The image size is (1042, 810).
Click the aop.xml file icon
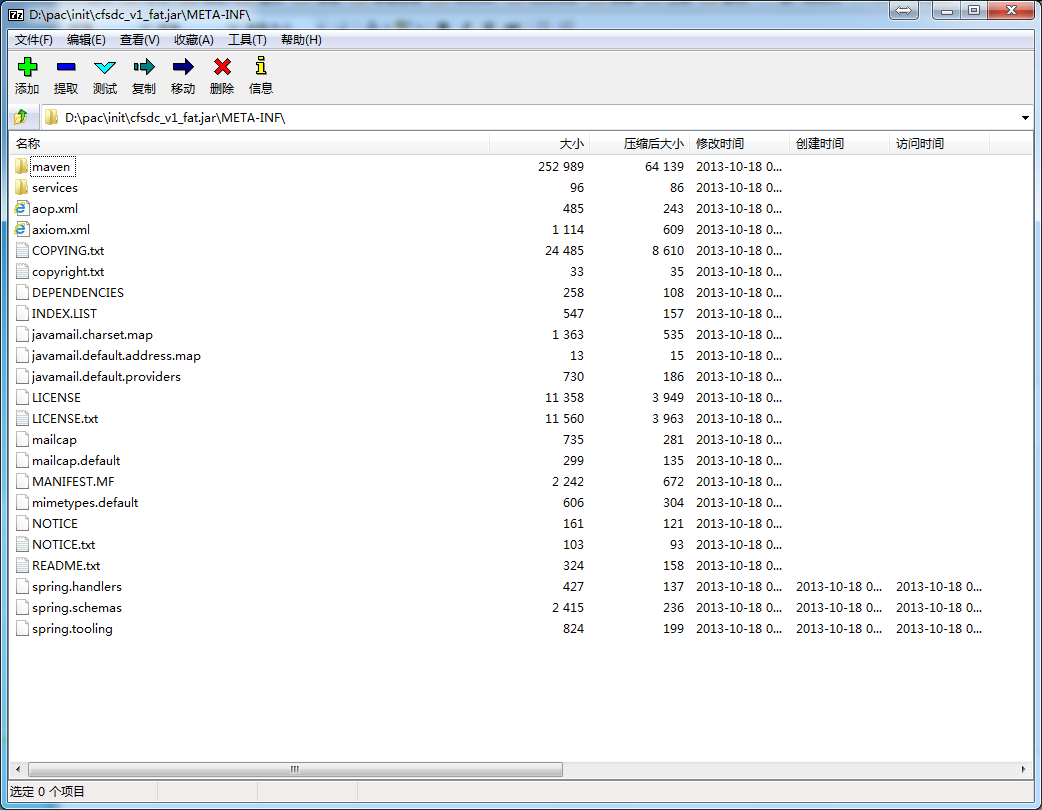tap(21, 209)
